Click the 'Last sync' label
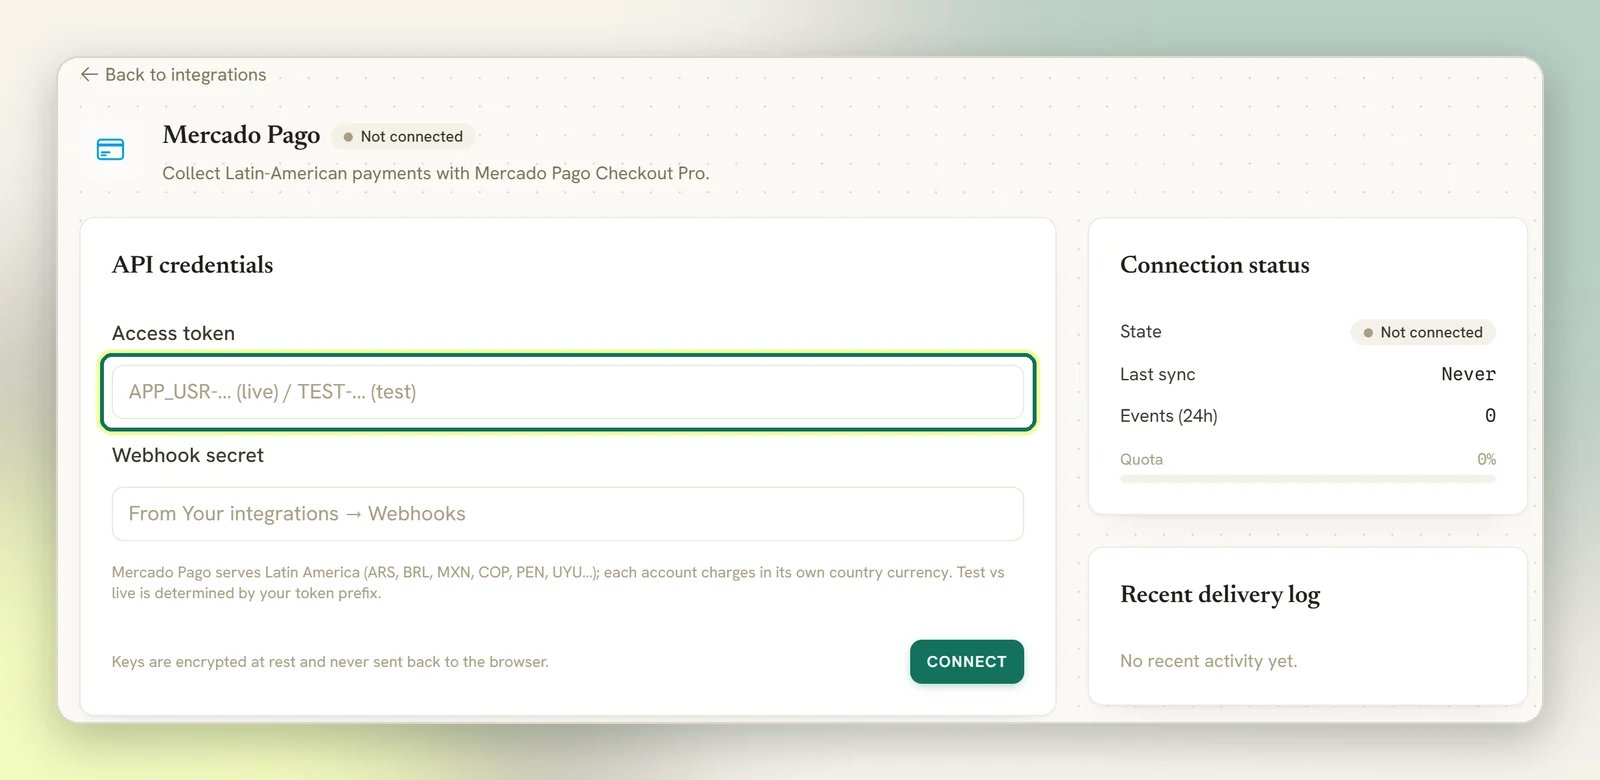This screenshot has height=780, width=1600. 1157,374
